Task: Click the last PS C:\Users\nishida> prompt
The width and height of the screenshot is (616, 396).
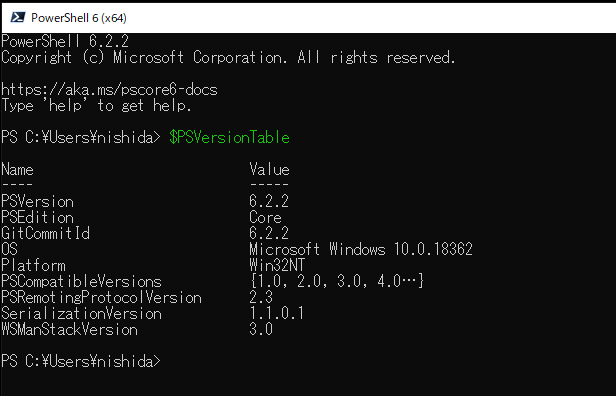Action: pos(81,361)
